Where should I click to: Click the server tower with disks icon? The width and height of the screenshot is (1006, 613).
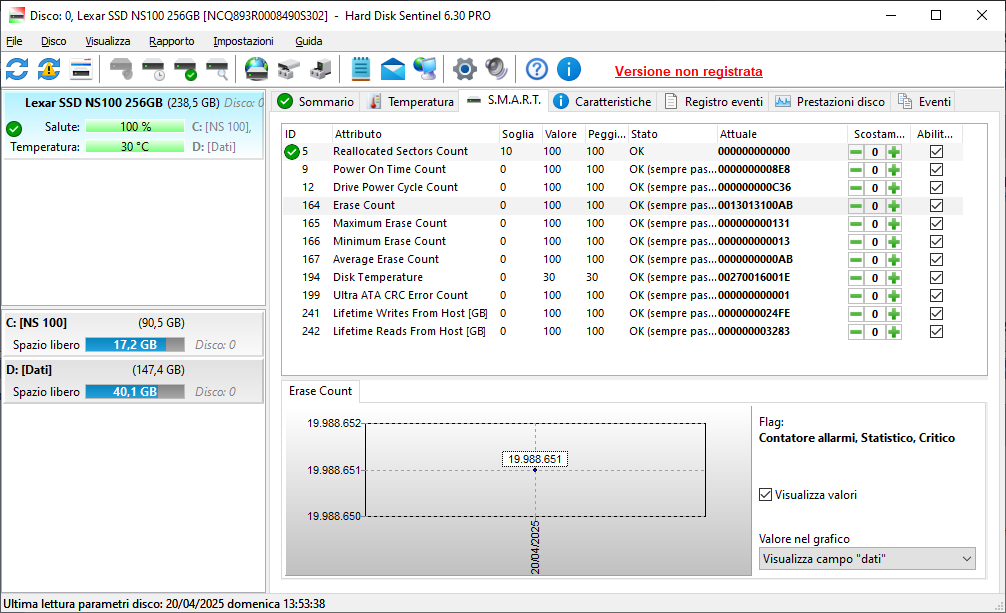pyautogui.click(x=321, y=69)
